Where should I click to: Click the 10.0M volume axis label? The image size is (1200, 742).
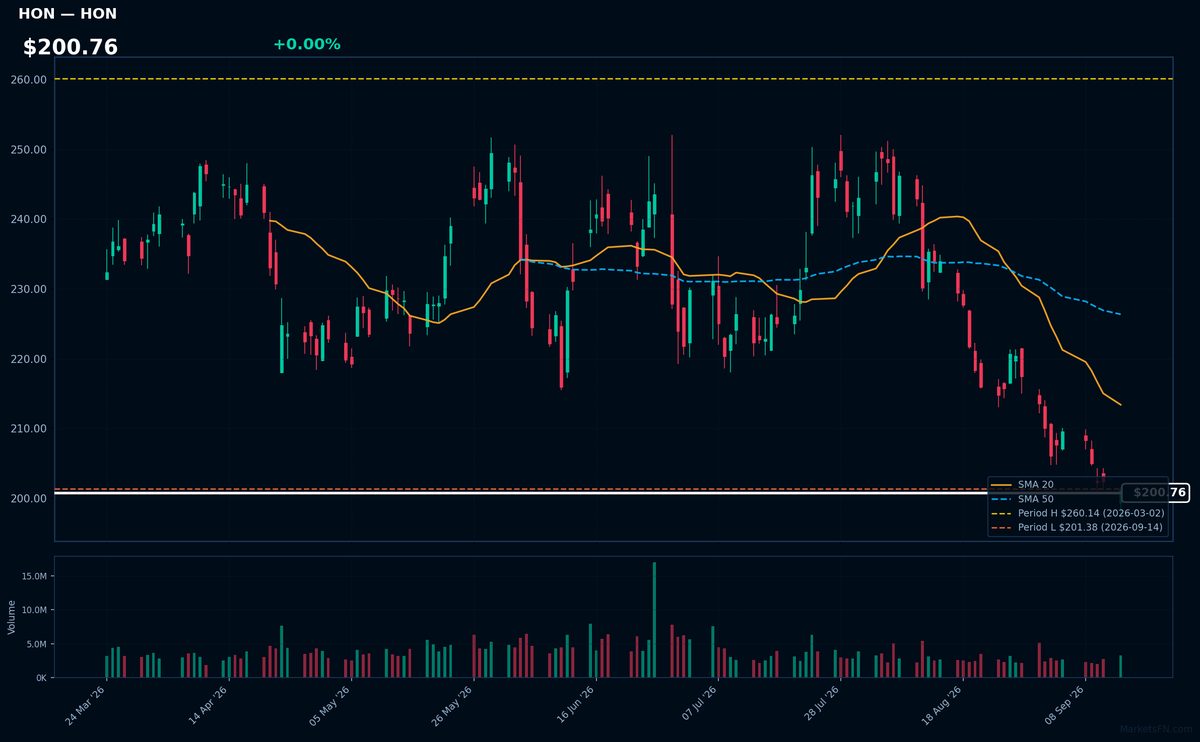[x=34, y=610]
